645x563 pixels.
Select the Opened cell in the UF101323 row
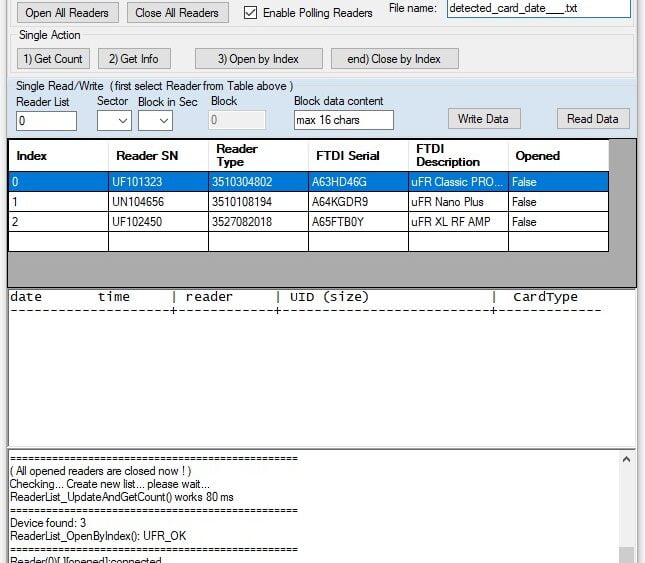click(558, 182)
